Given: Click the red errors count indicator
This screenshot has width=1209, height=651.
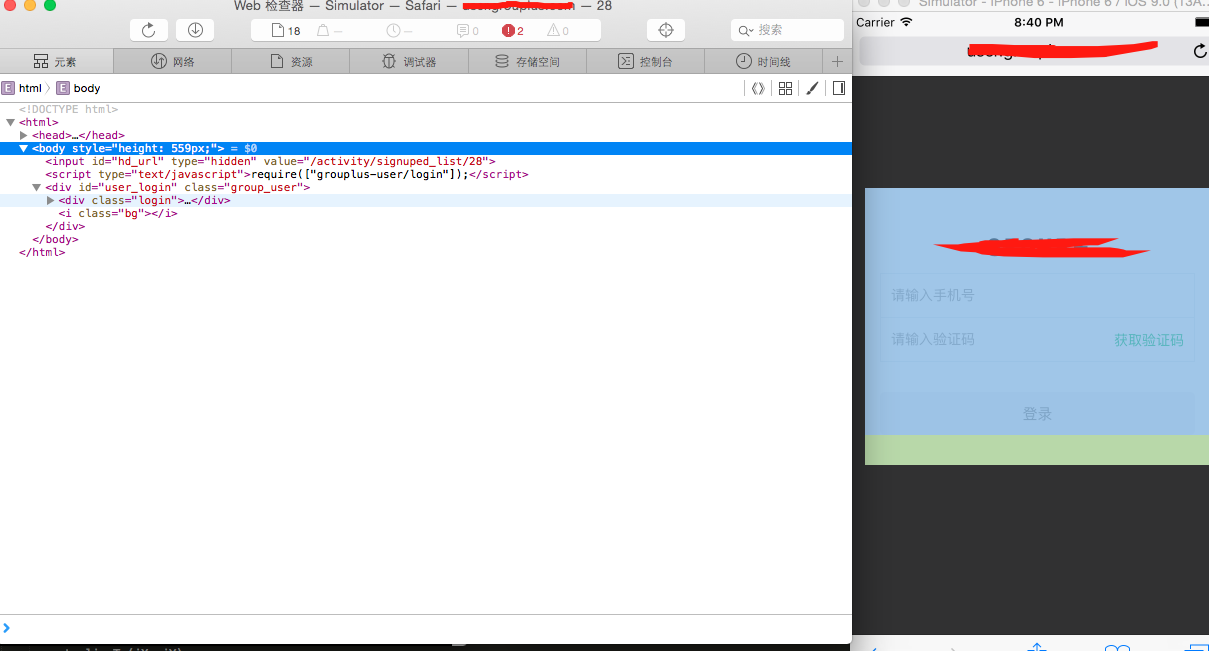Looking at the screenshot, I should [x=513, y=31].
